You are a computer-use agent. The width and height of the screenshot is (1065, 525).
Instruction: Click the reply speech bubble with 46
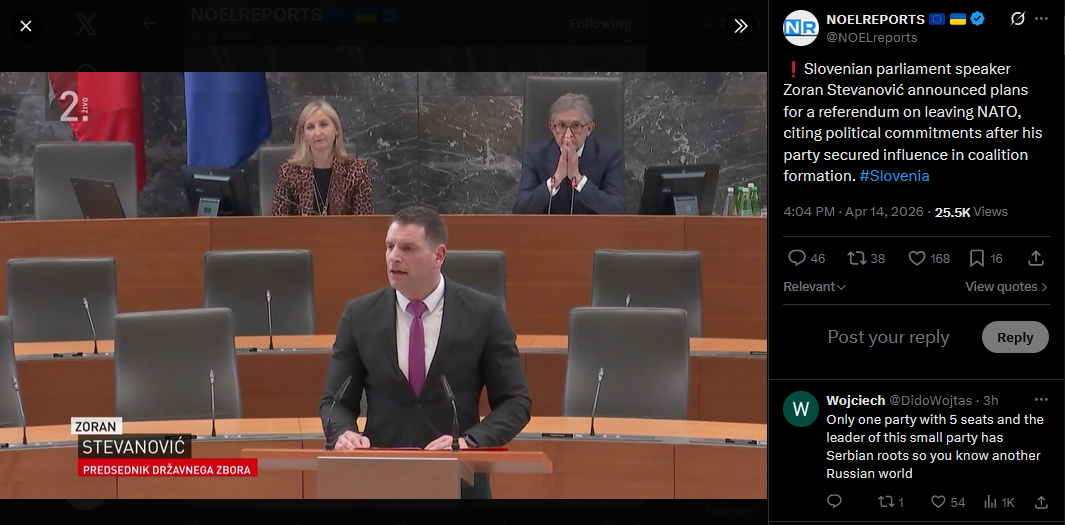pyautogui.click(x=806, y=258)
